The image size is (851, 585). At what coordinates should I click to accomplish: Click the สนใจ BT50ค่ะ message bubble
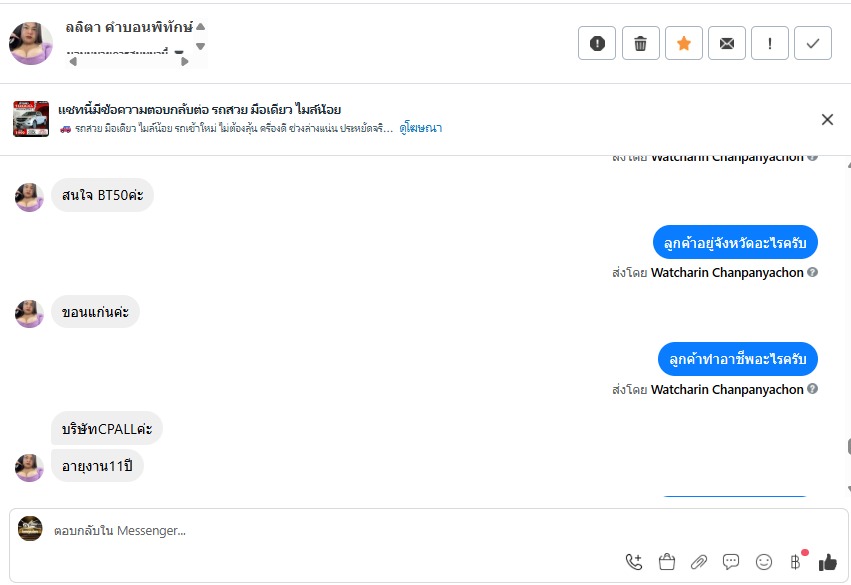[x=103, y=195]
